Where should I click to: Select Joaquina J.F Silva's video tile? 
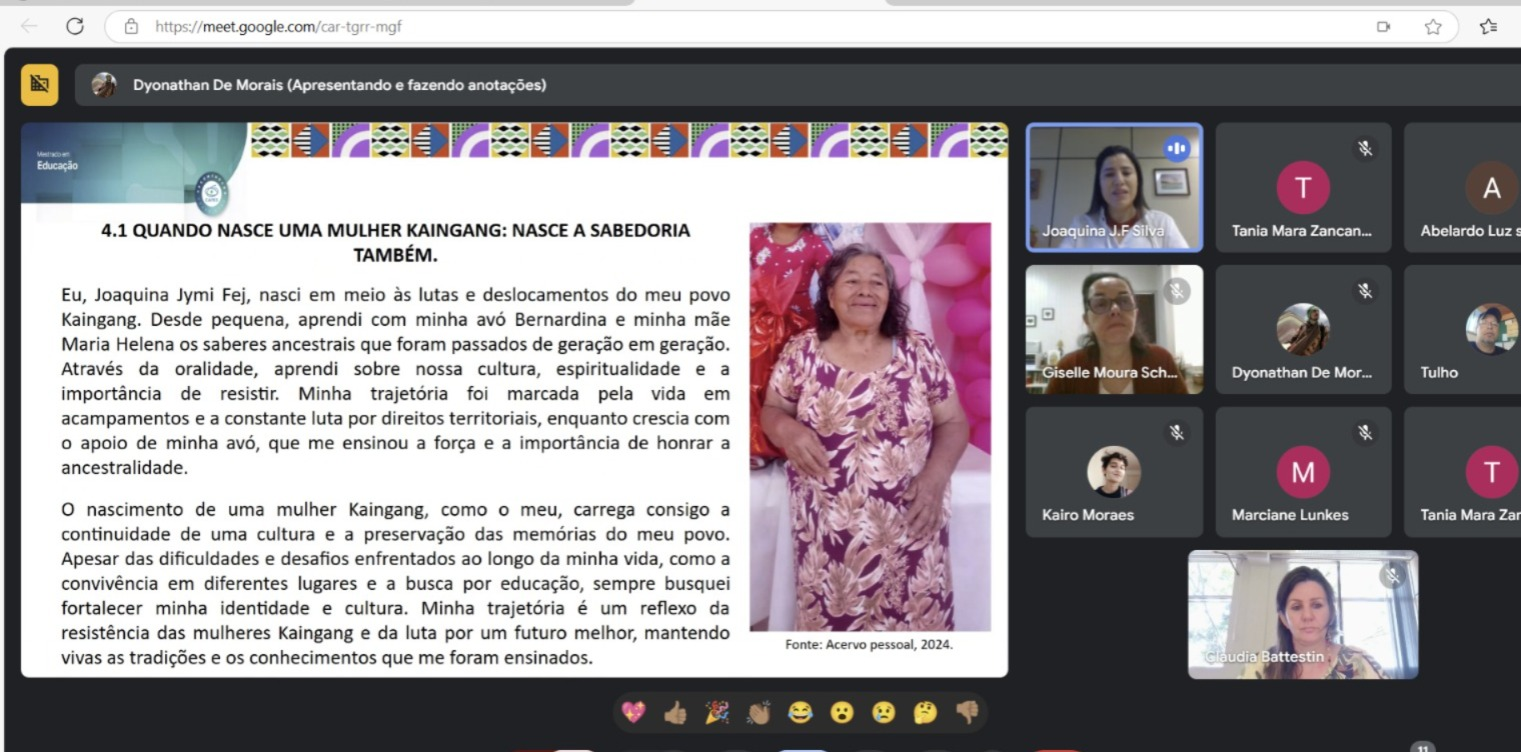coord(1114,187)
